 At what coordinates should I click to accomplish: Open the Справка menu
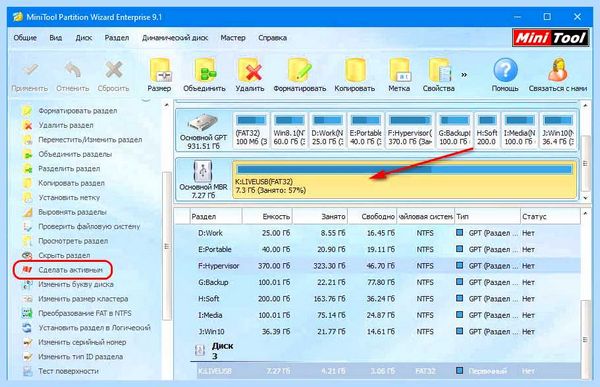pos(272,38)
